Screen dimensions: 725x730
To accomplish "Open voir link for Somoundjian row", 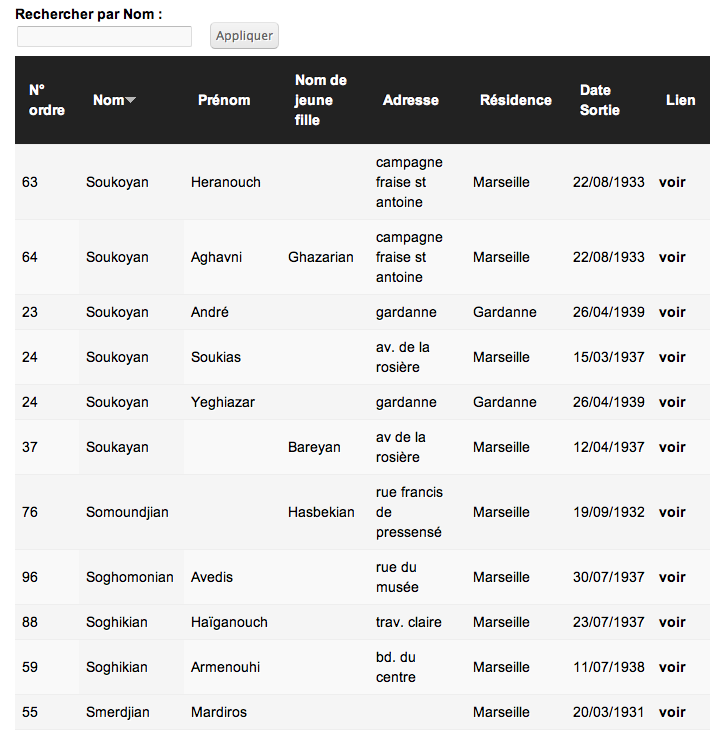I will point(672,512).
